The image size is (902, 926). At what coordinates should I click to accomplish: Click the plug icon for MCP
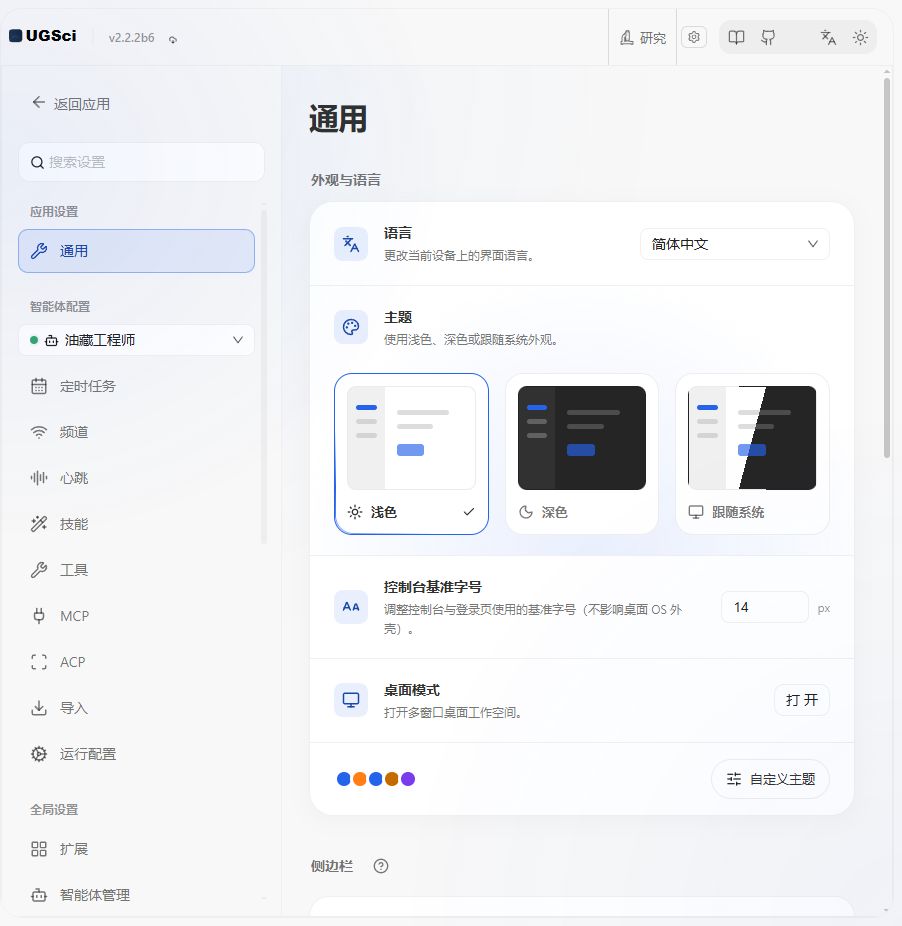(x=39, y=616)
